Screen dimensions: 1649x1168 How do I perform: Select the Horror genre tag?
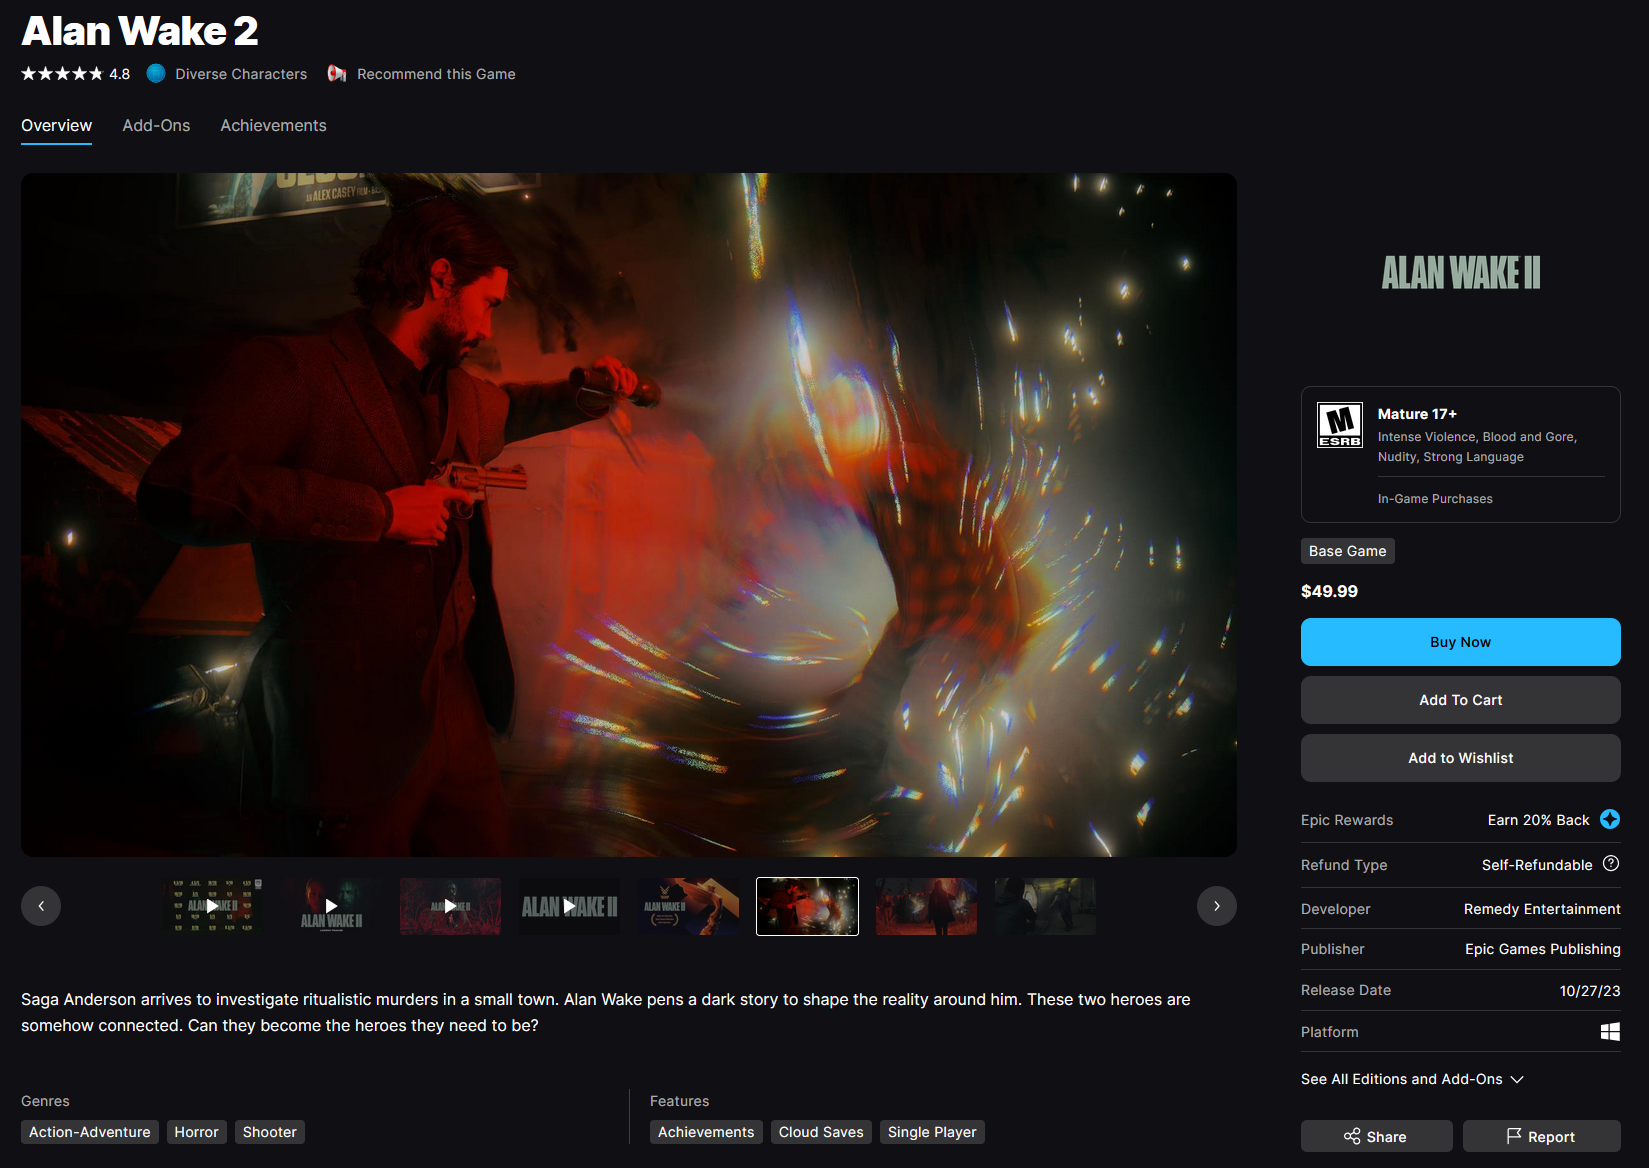tap(196, 1132)
